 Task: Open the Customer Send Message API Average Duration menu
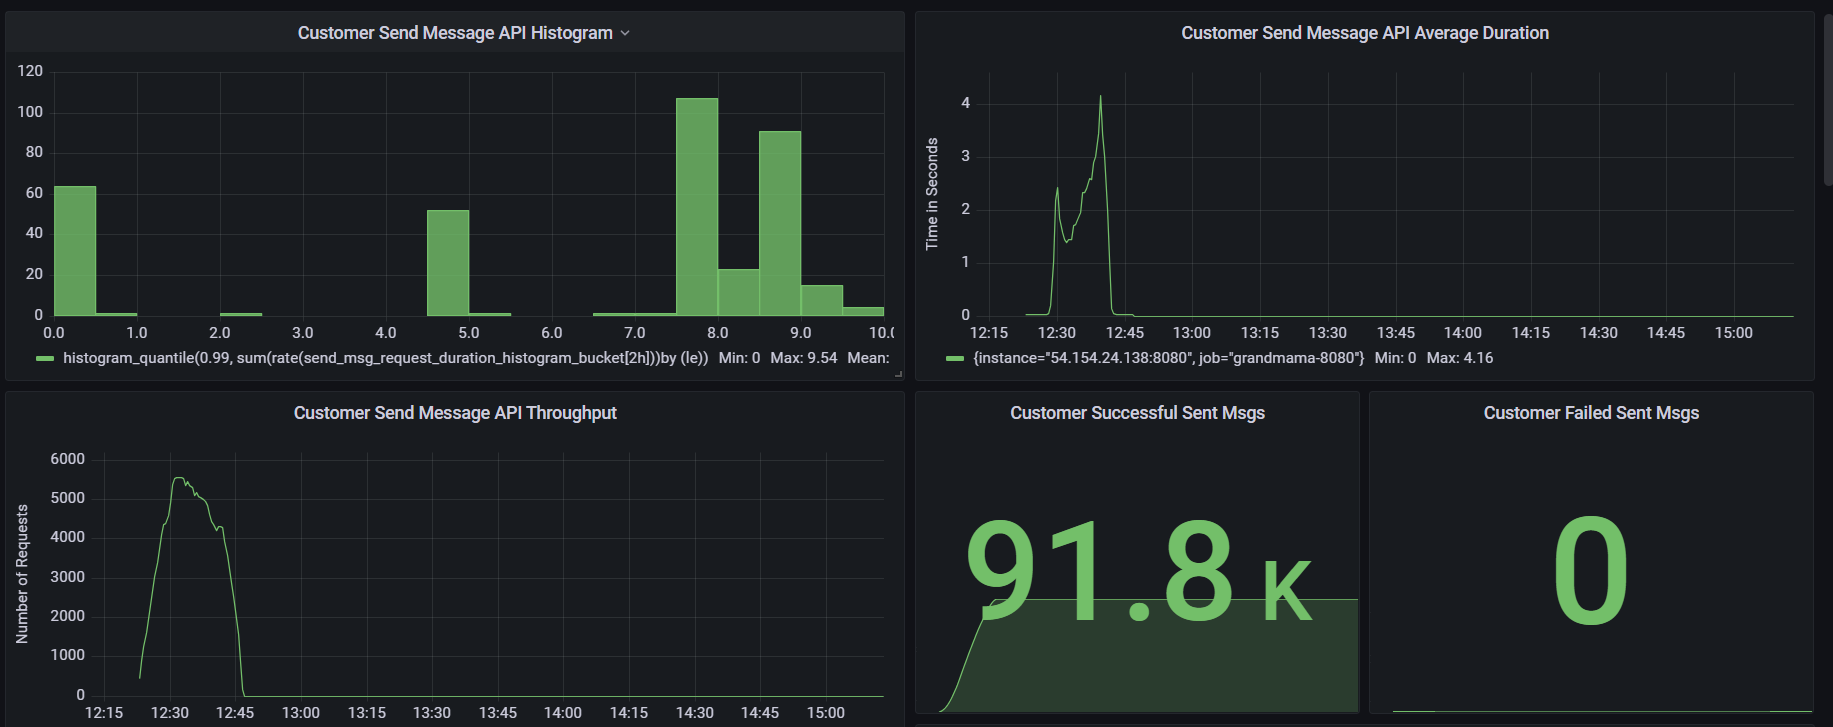tap(1364, 33)
